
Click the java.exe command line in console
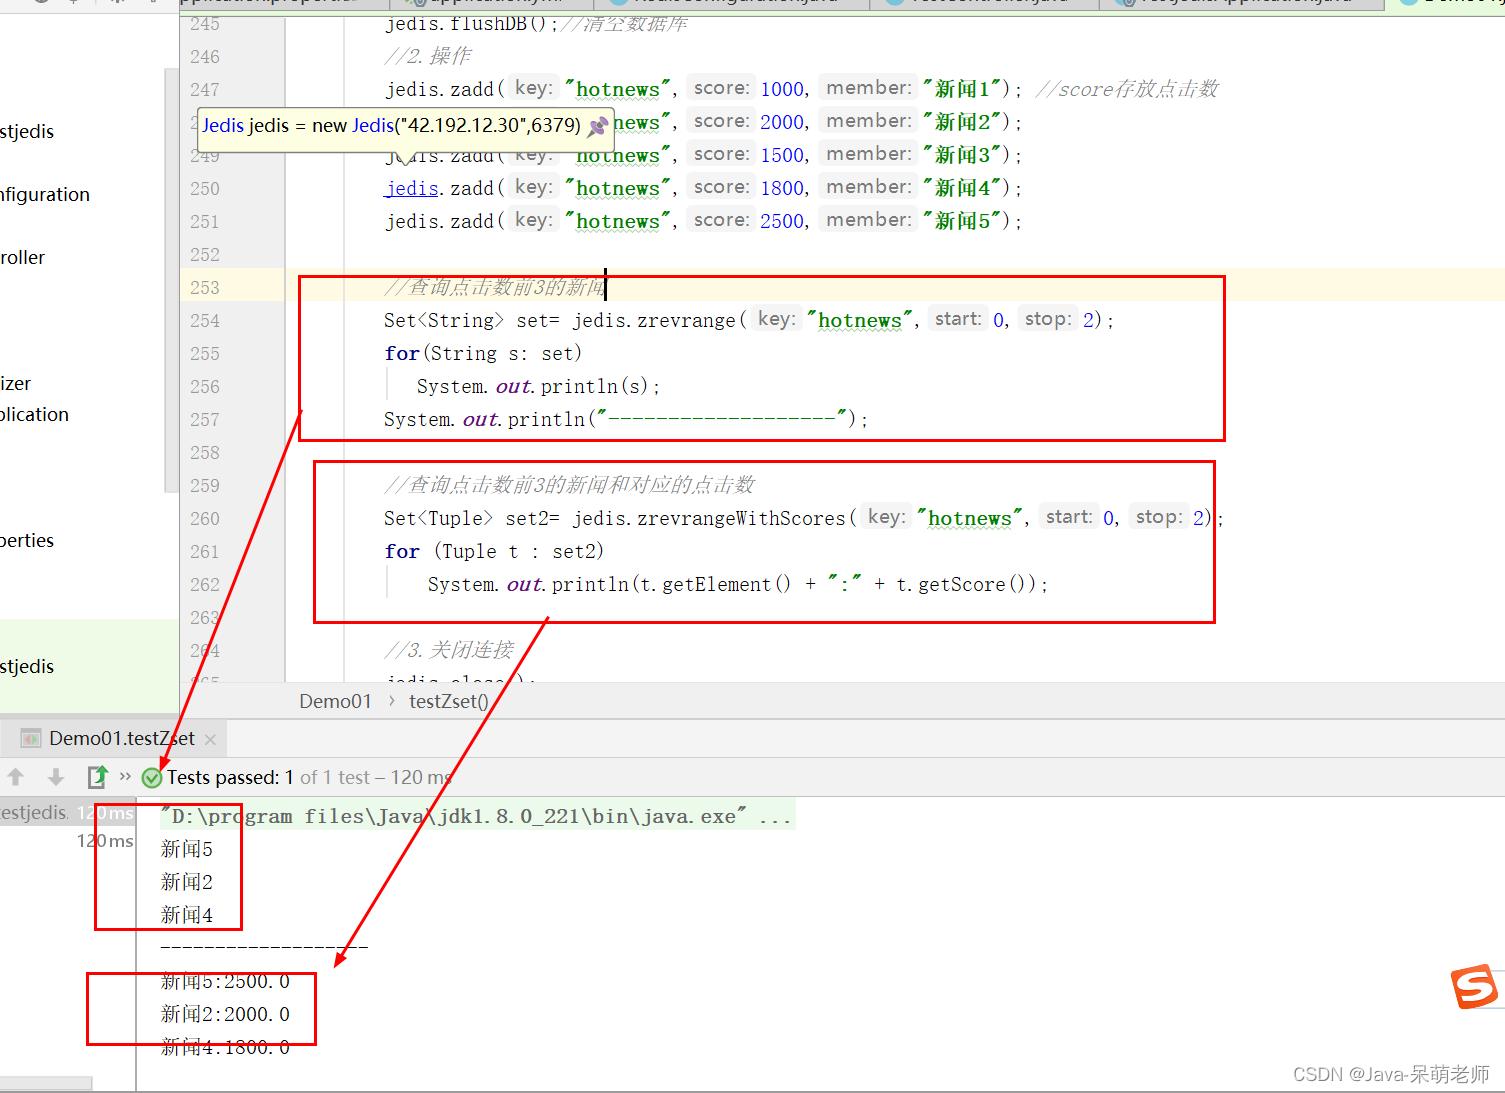click(x=476, y=816)
